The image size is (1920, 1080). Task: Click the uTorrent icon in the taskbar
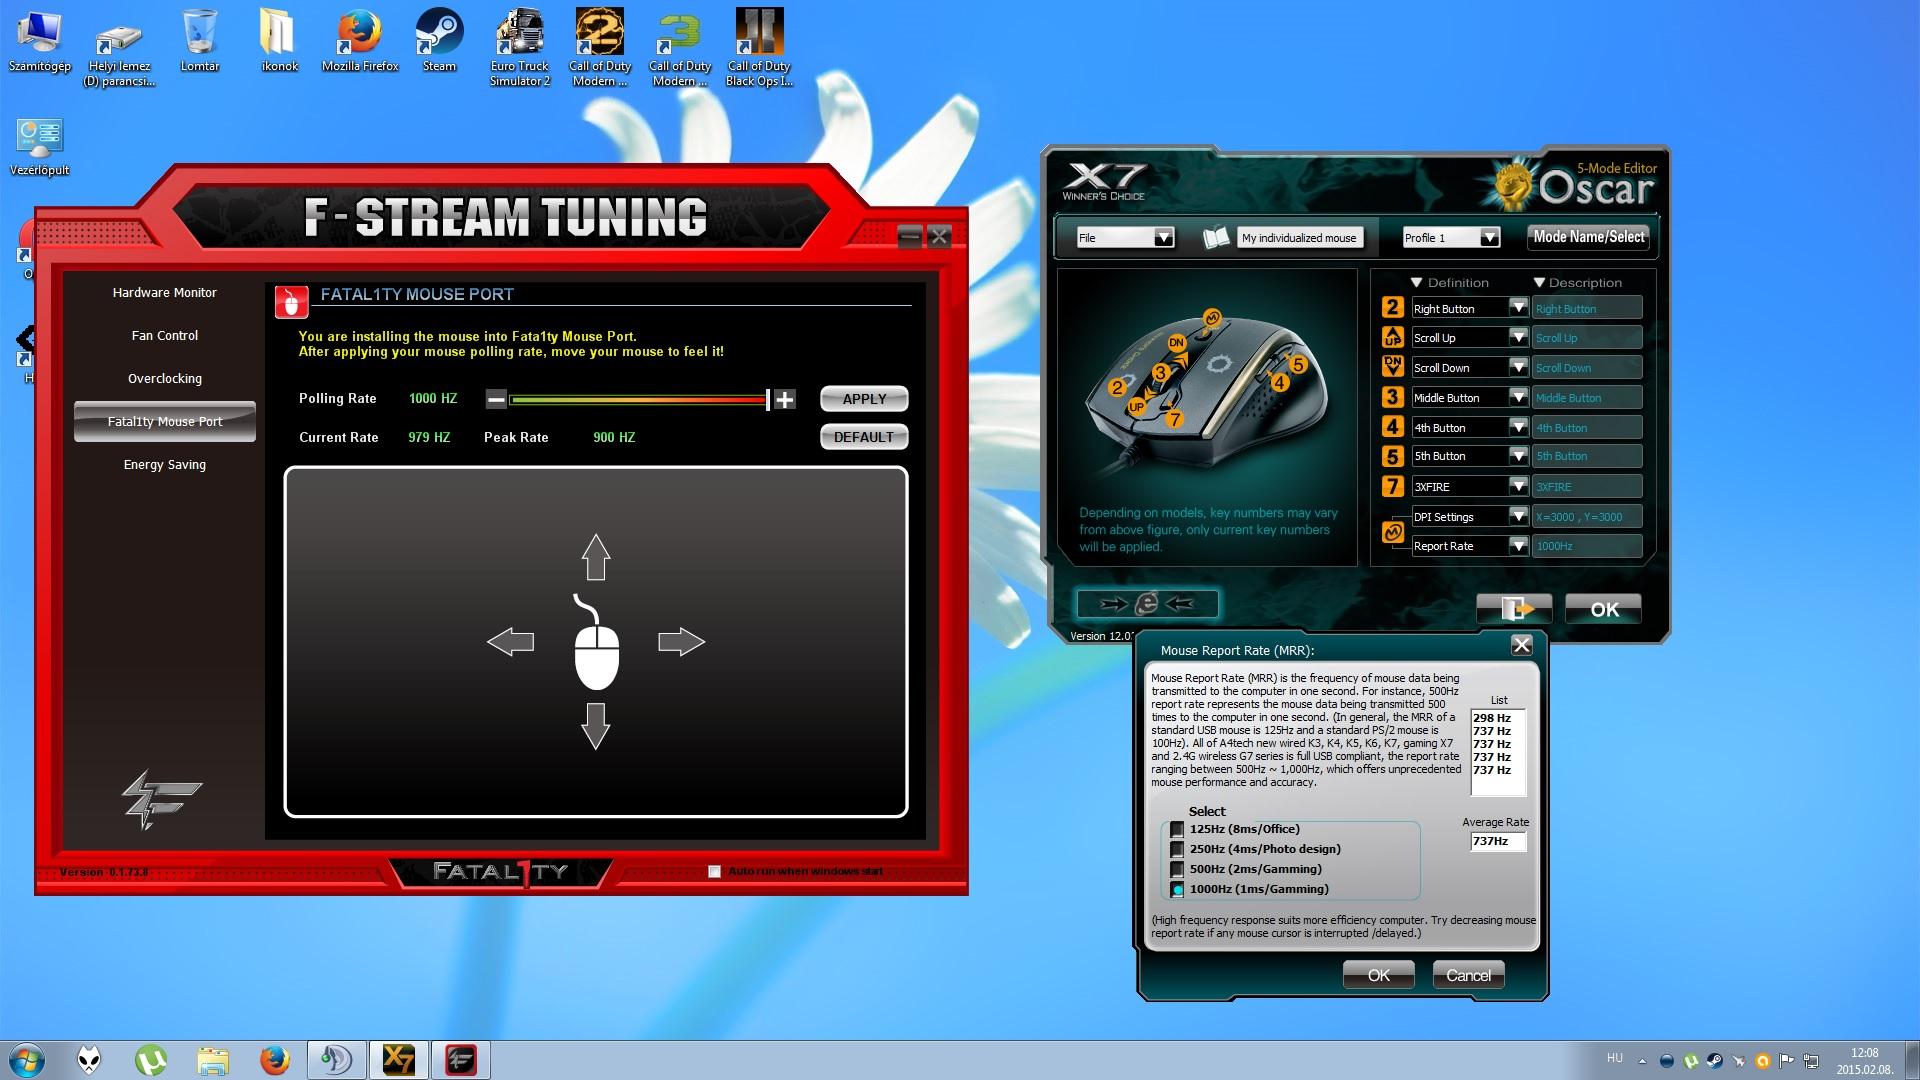(151, 1059)
